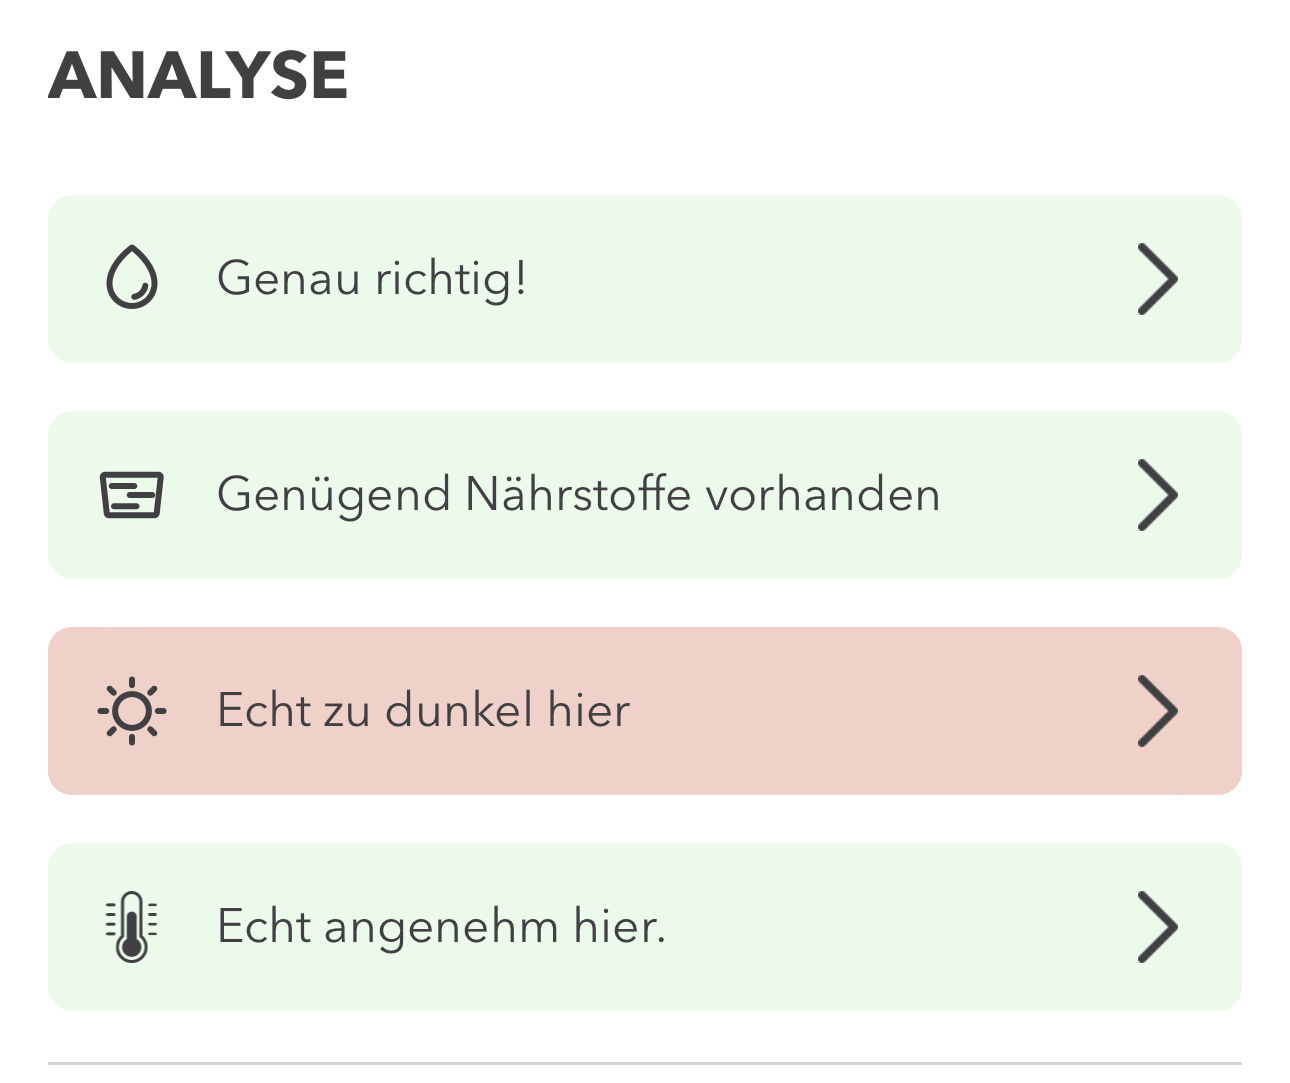Open "Genügend Nährstoffe vorhanden" label
This screenshot has width=1290, height=1083.
578,495
